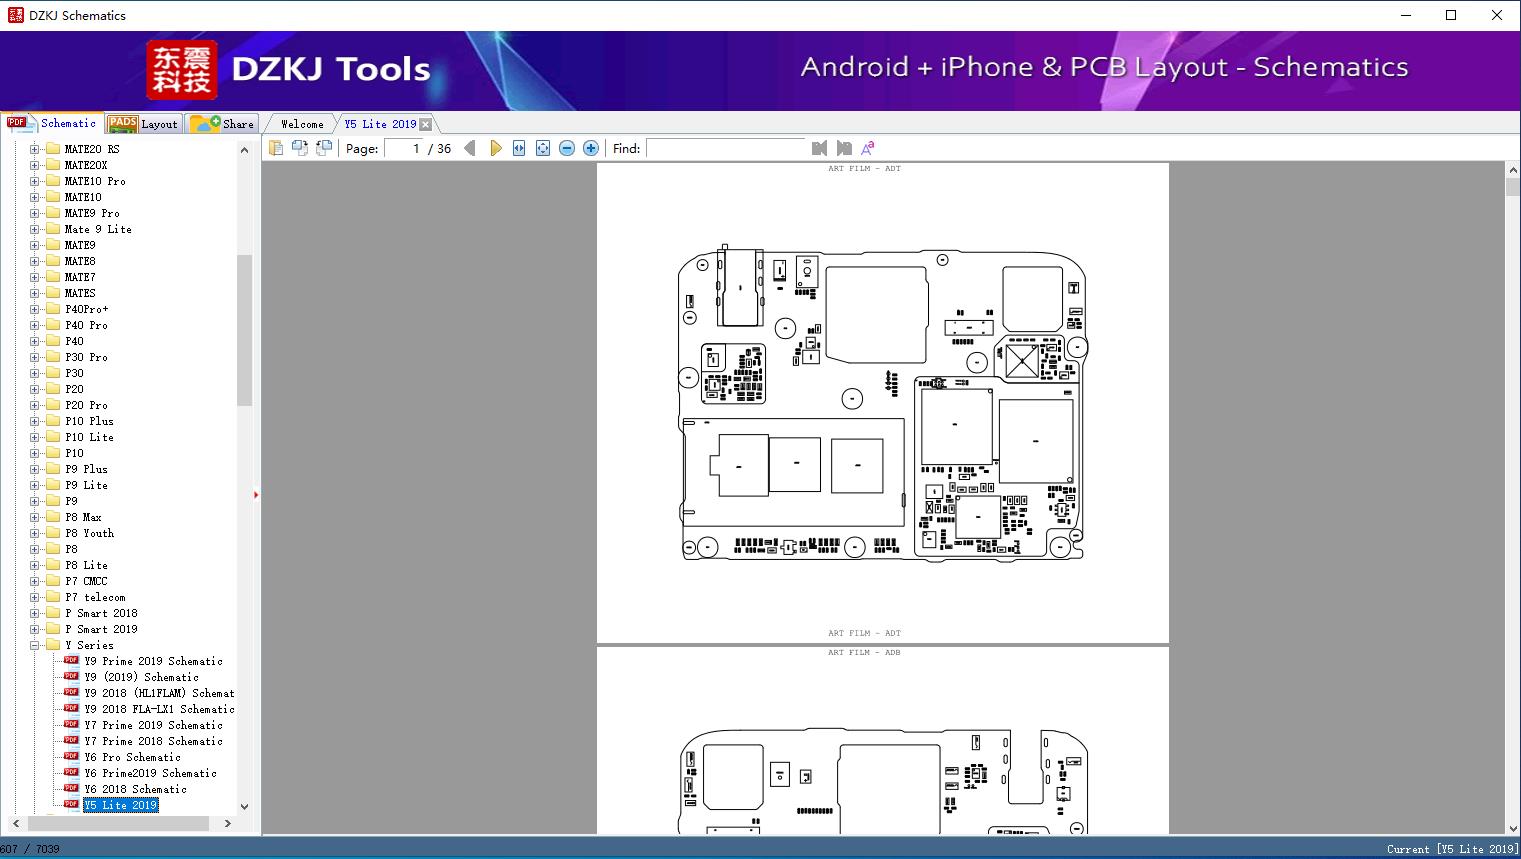Select the P8 Max folder label
Image resolution: width=1521 pixels, height=859 pixels.
(x=84, y=517)
